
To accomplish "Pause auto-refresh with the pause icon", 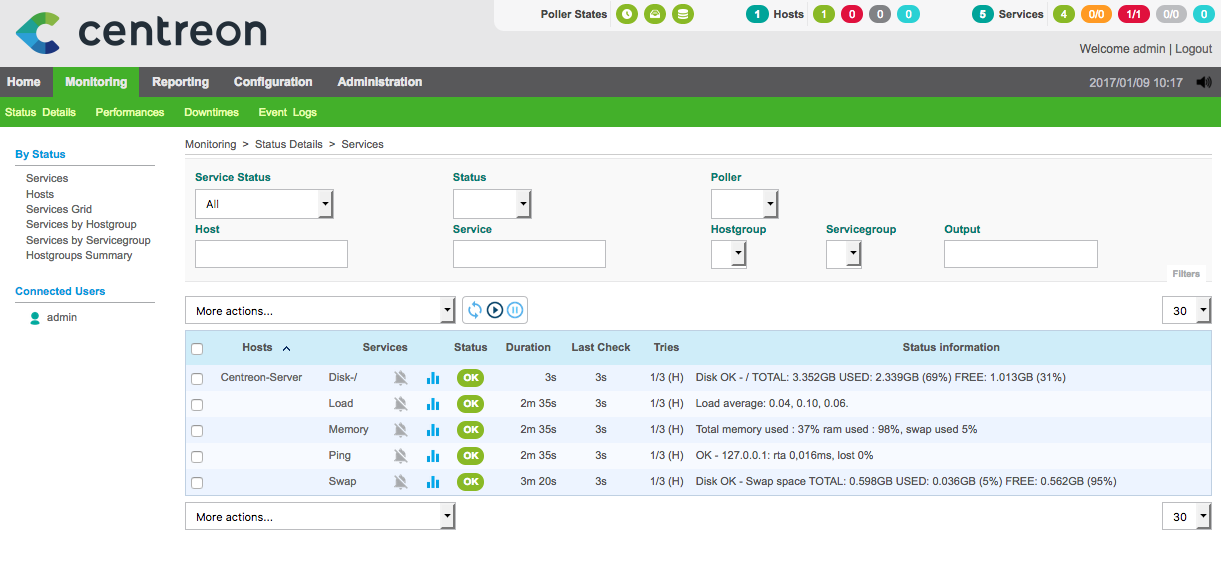I will tap(515, 310).
